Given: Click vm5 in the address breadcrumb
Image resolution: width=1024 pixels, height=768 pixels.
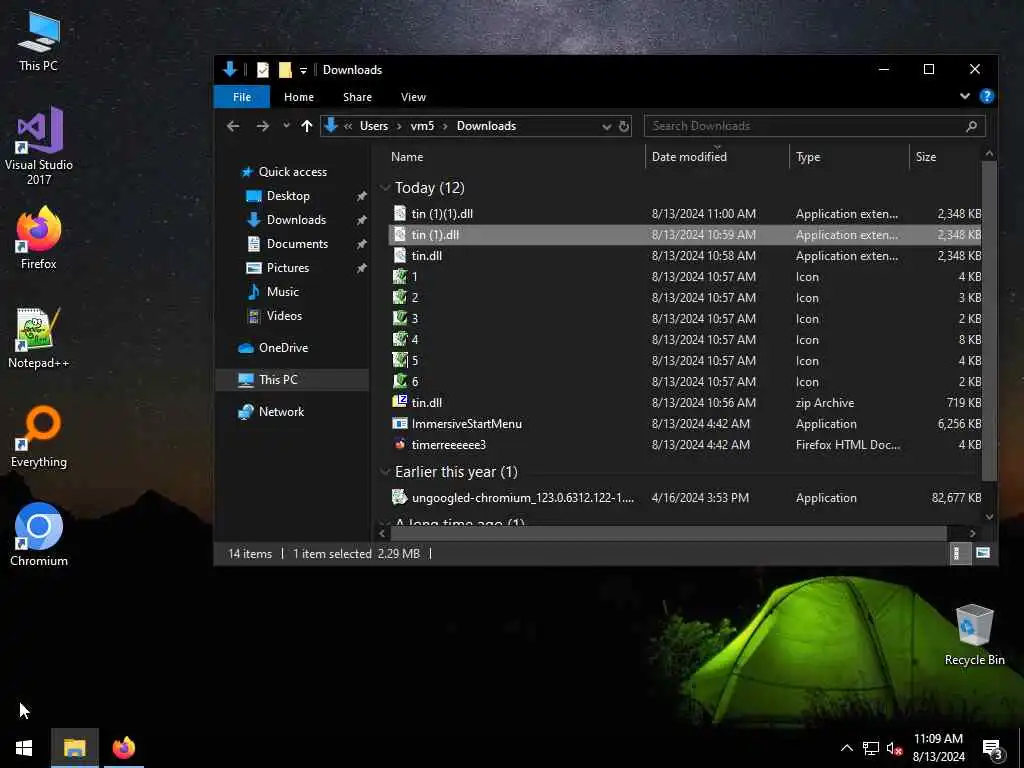Looking at the screenshot, I should tap(422, 126).
